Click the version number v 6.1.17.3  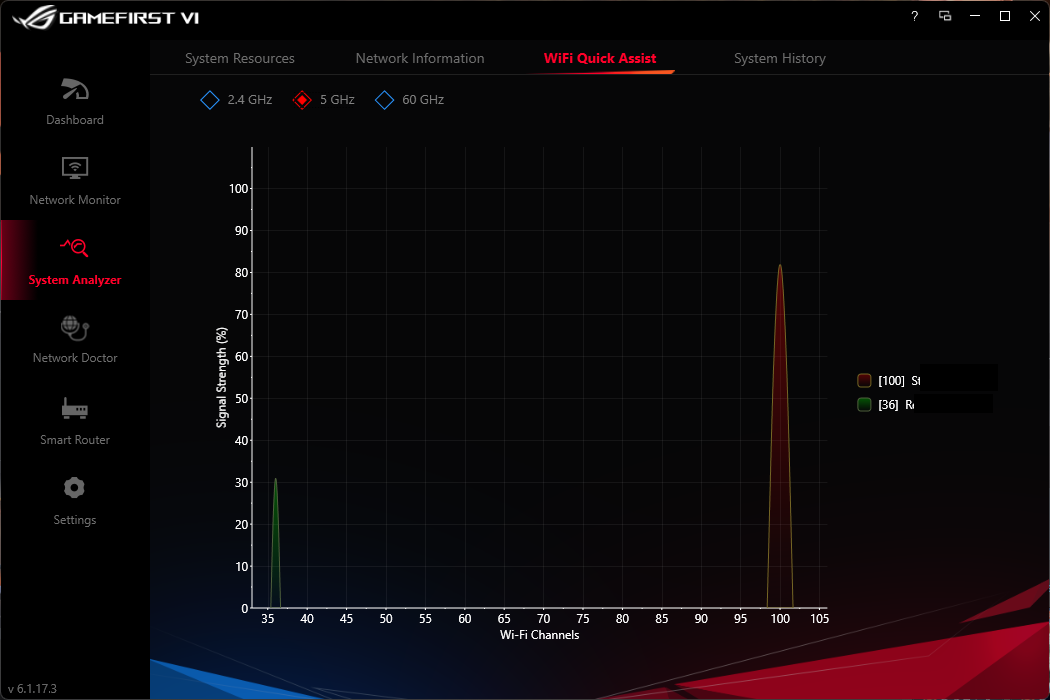coord(32,688)
